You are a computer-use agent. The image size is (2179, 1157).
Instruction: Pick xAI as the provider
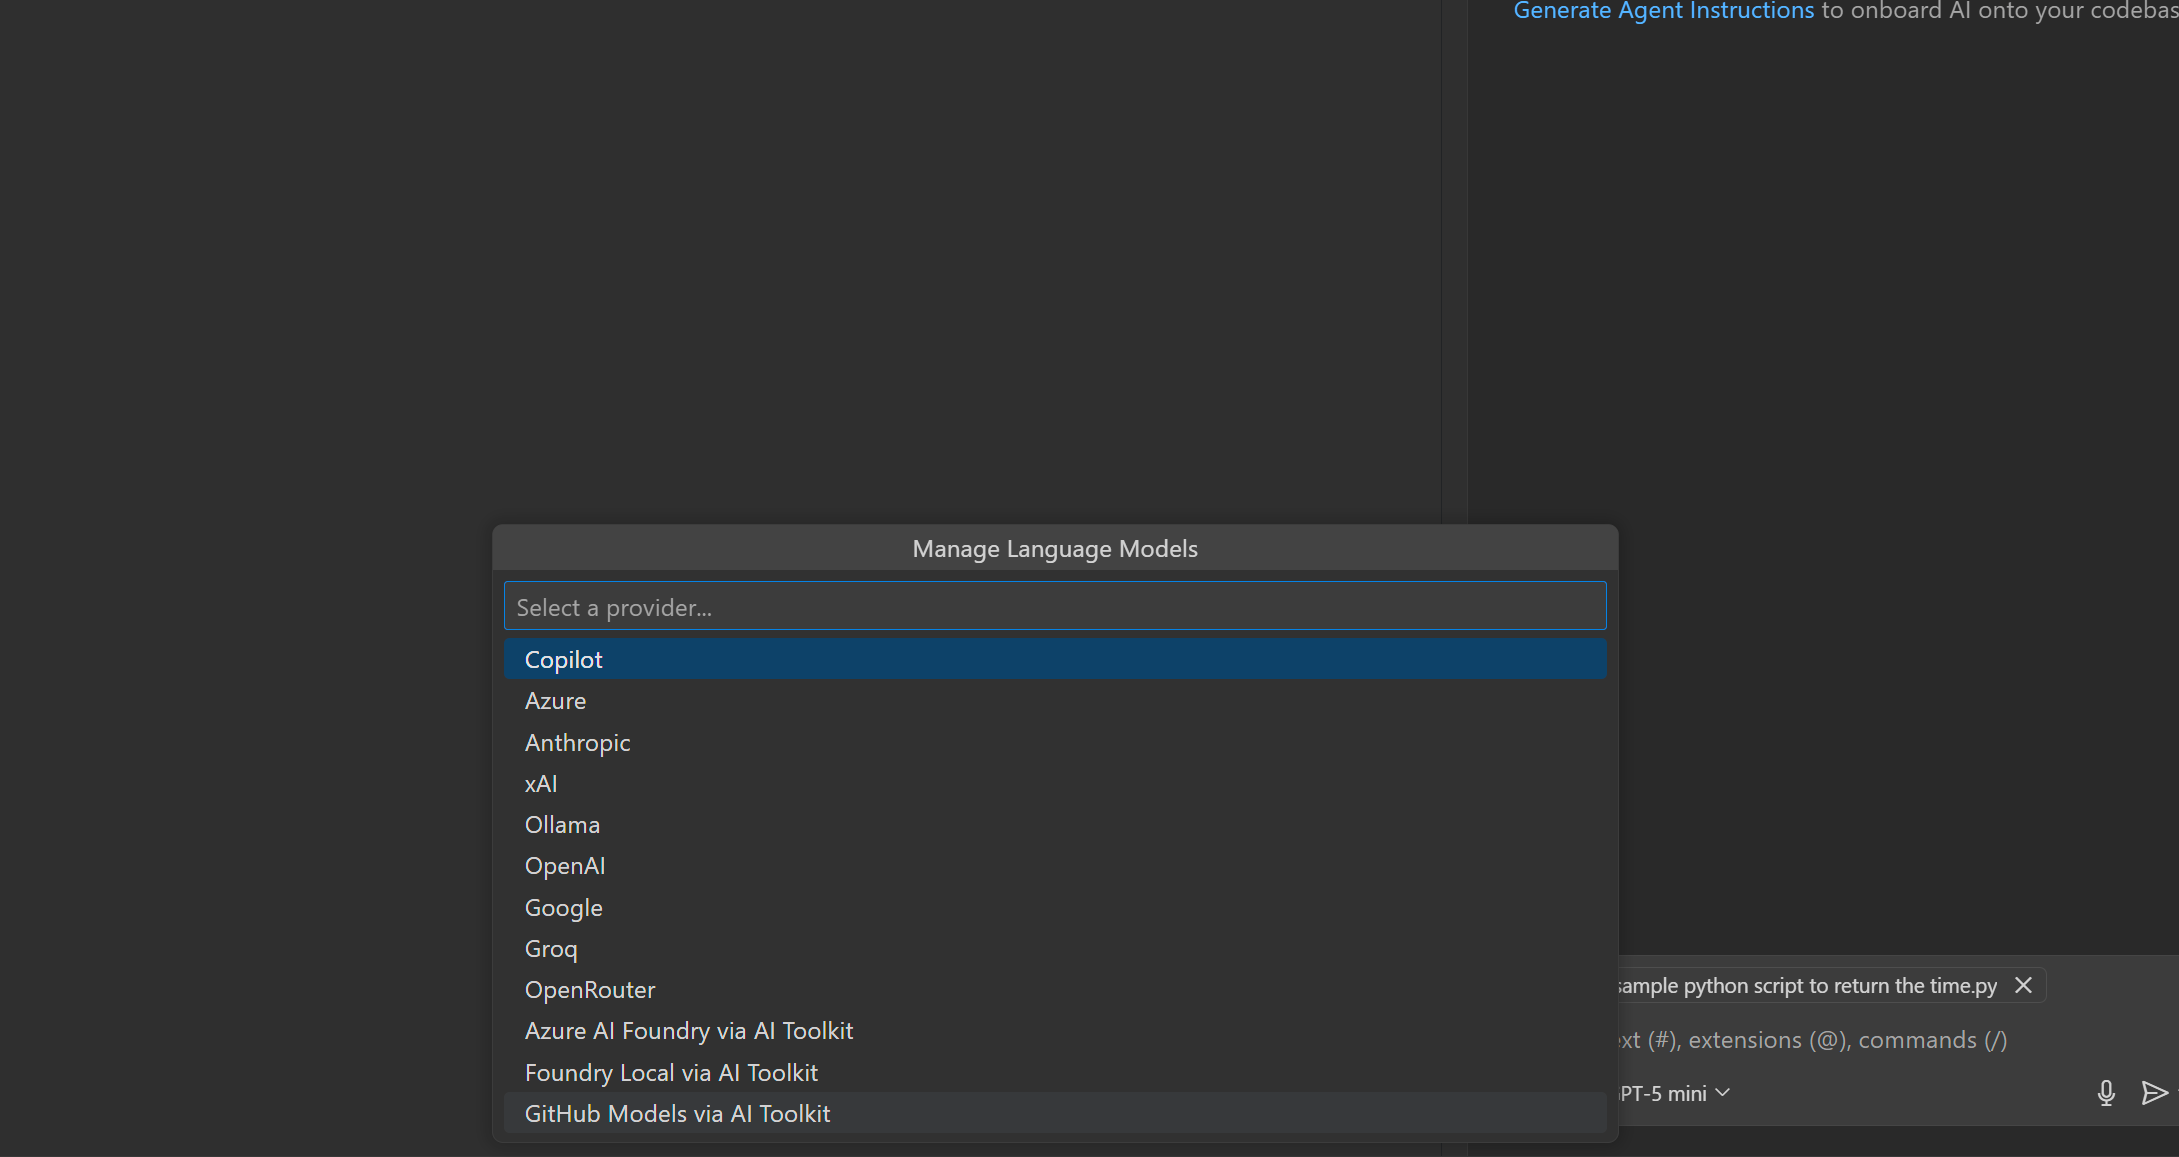pos(541,784)
